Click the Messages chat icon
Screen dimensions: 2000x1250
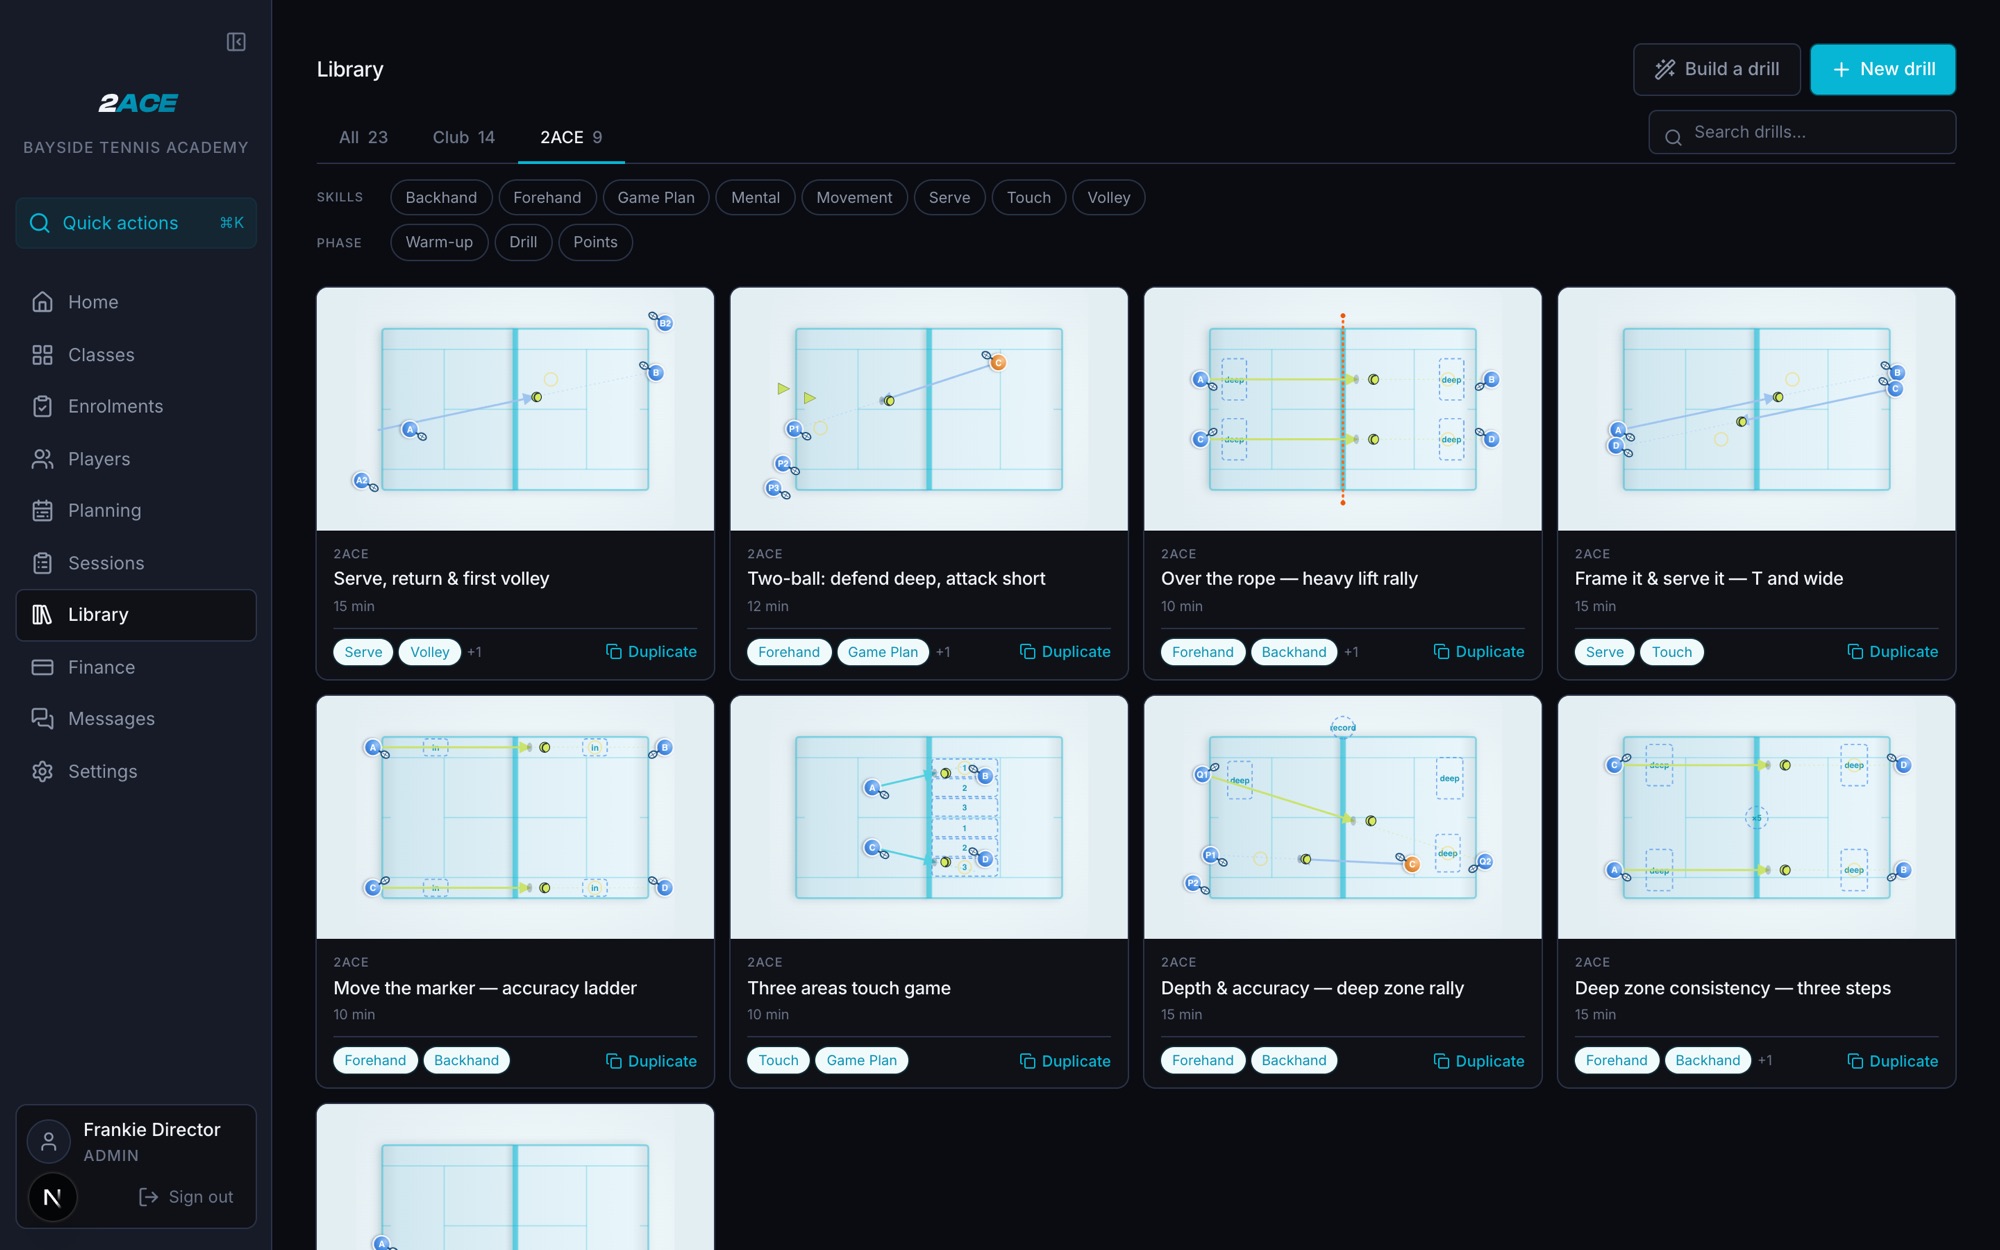click(x=42, y=719)
